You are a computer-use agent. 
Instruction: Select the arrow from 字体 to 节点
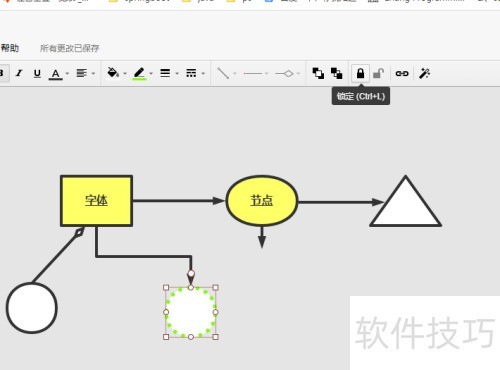(179, 201)
